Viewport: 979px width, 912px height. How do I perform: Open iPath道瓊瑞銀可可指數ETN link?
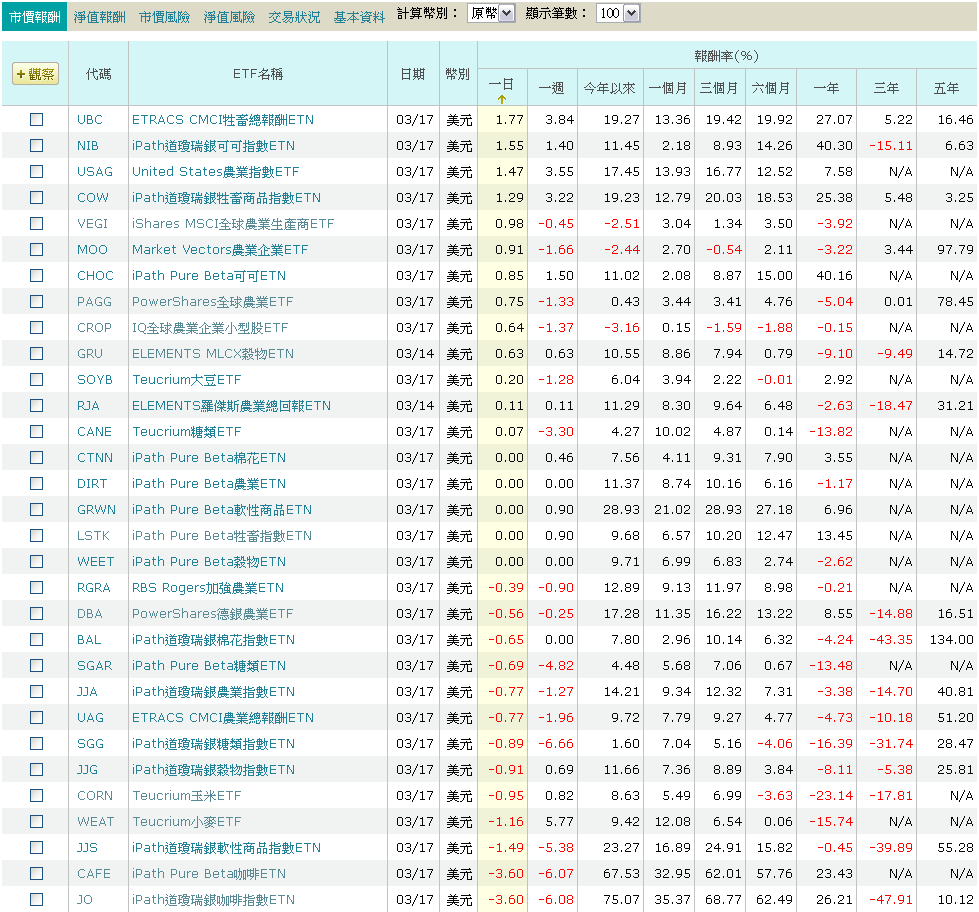click(x=214, y=145)
